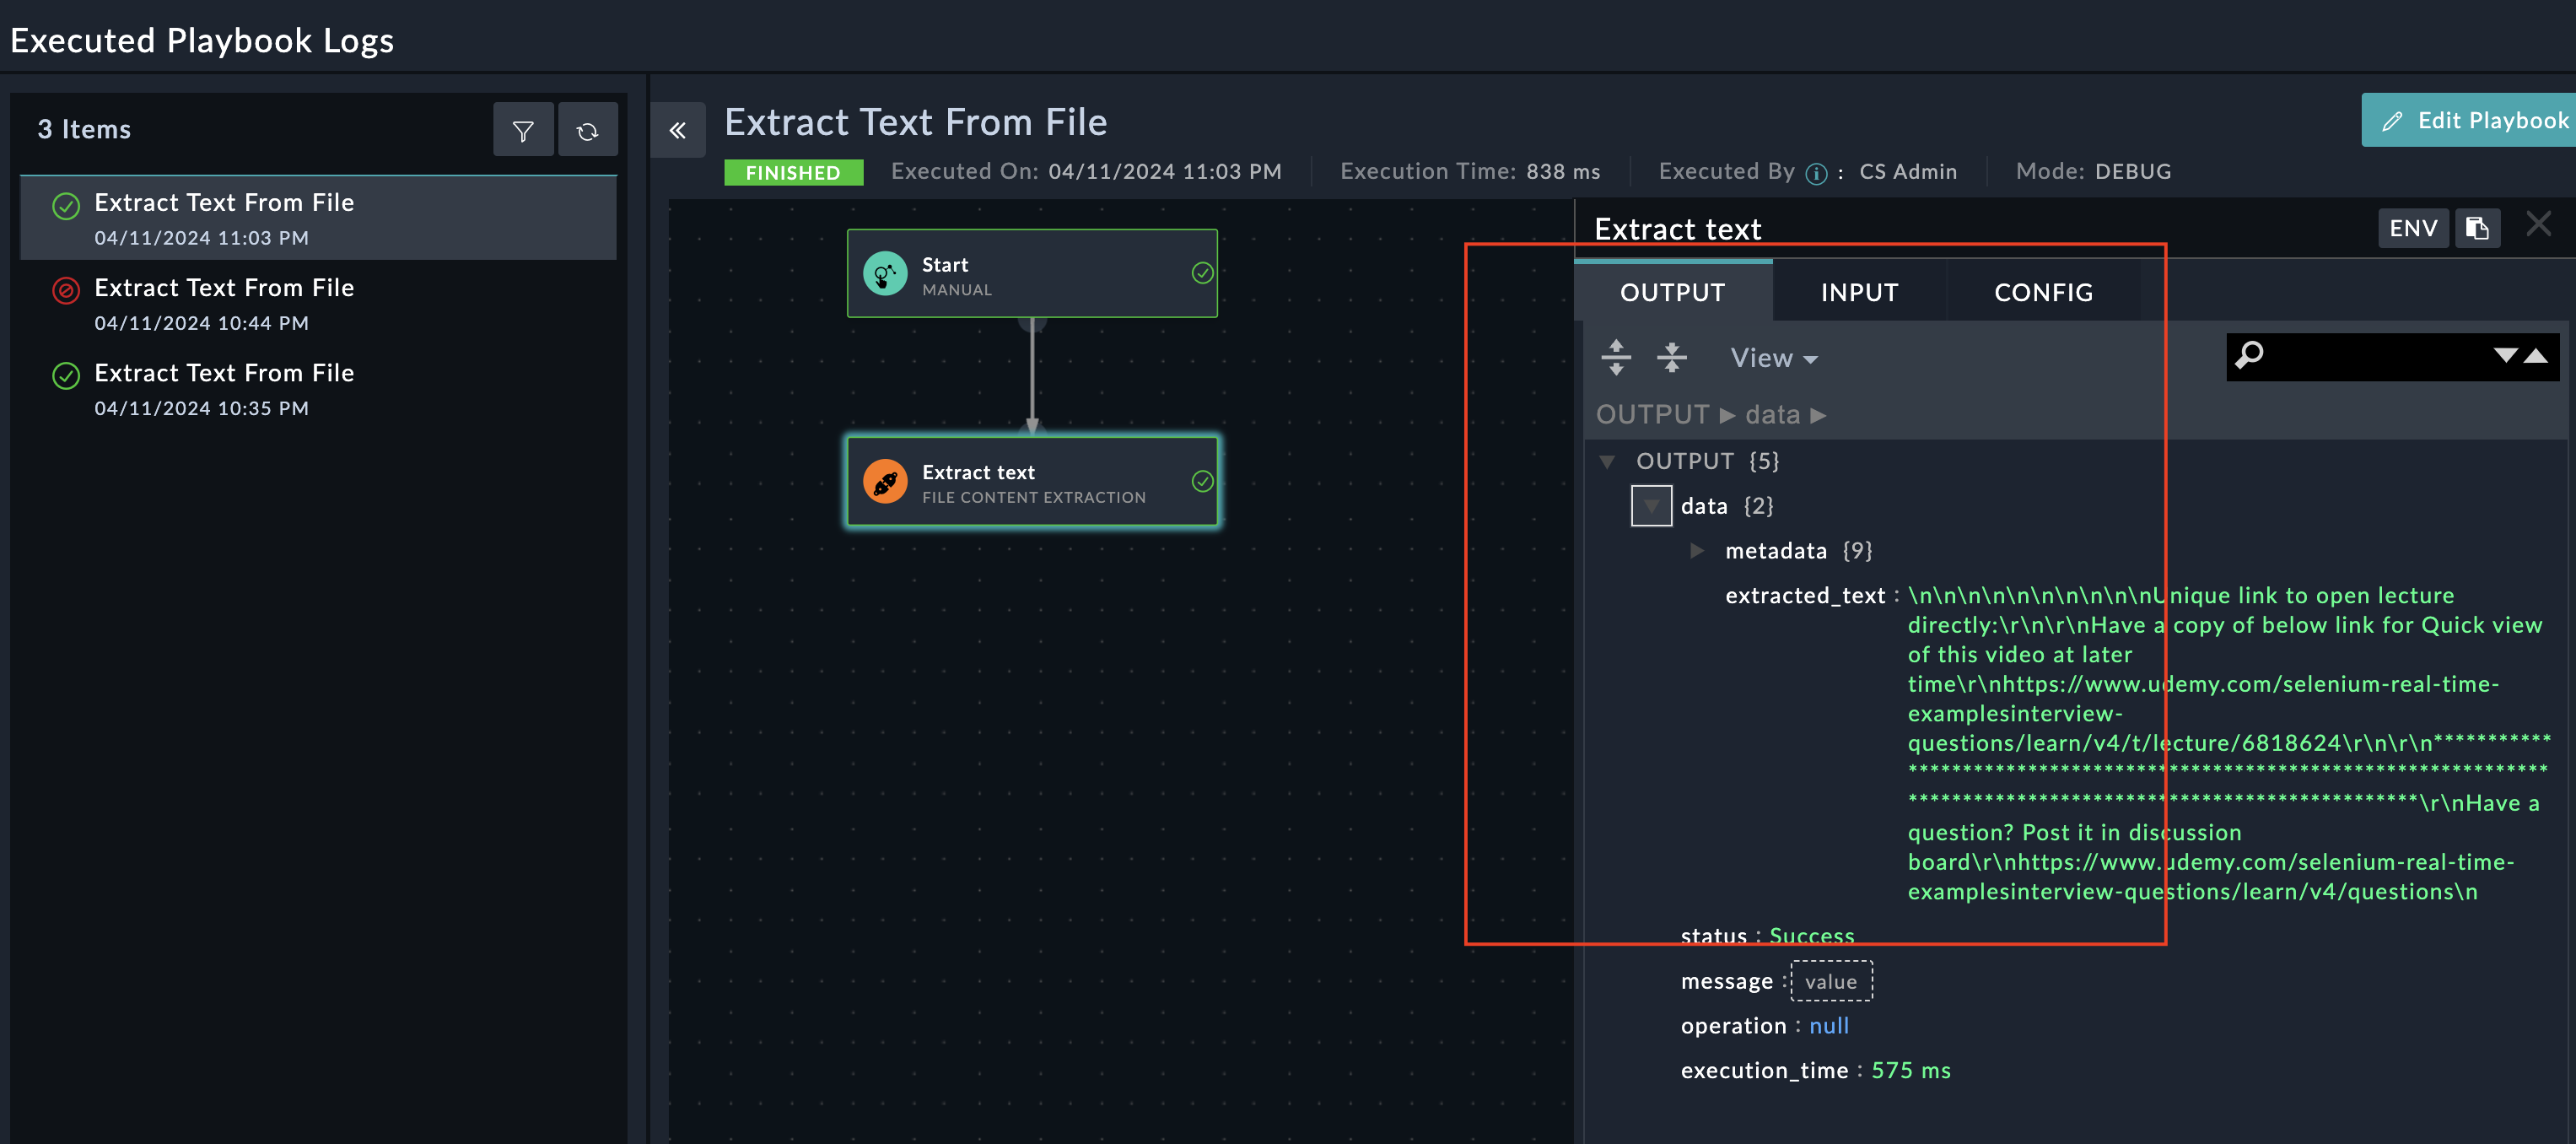The width and height of the screenshot is (2576, 1144).
Task: Click the search magnifier icon
Action: [x=2250, y=356]
